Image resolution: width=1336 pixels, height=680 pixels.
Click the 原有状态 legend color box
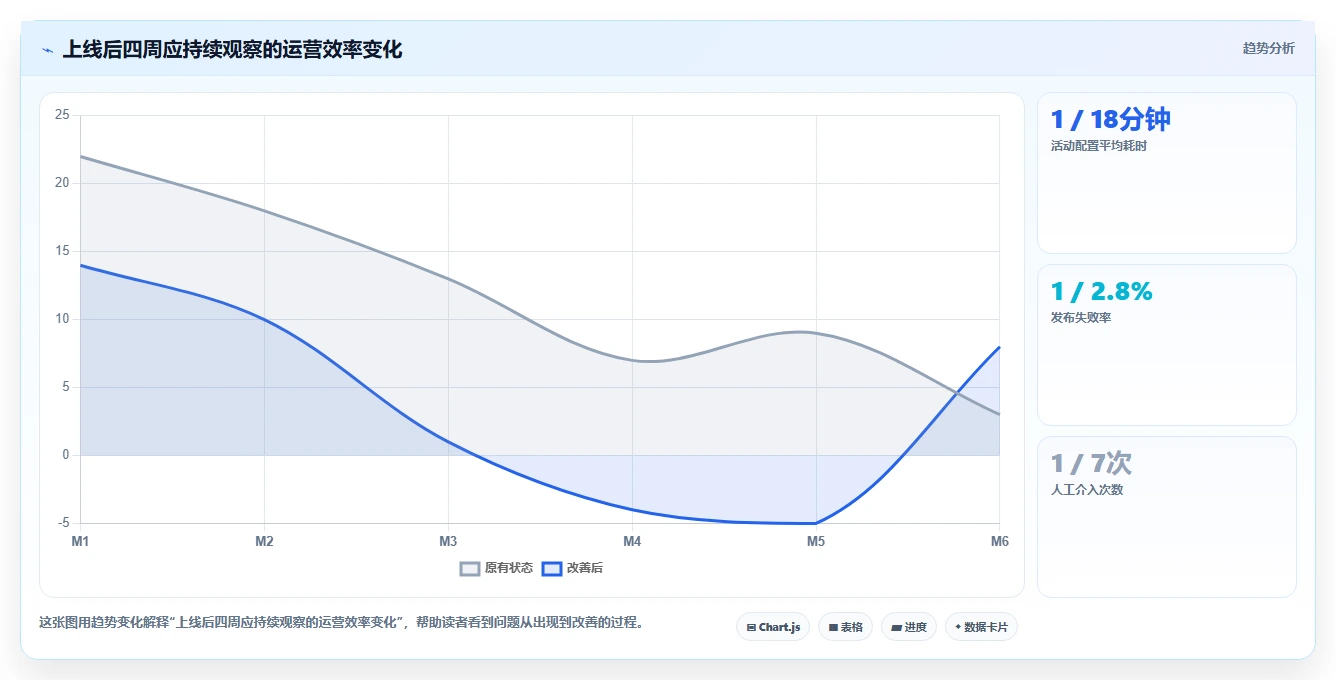click(470, 568)
